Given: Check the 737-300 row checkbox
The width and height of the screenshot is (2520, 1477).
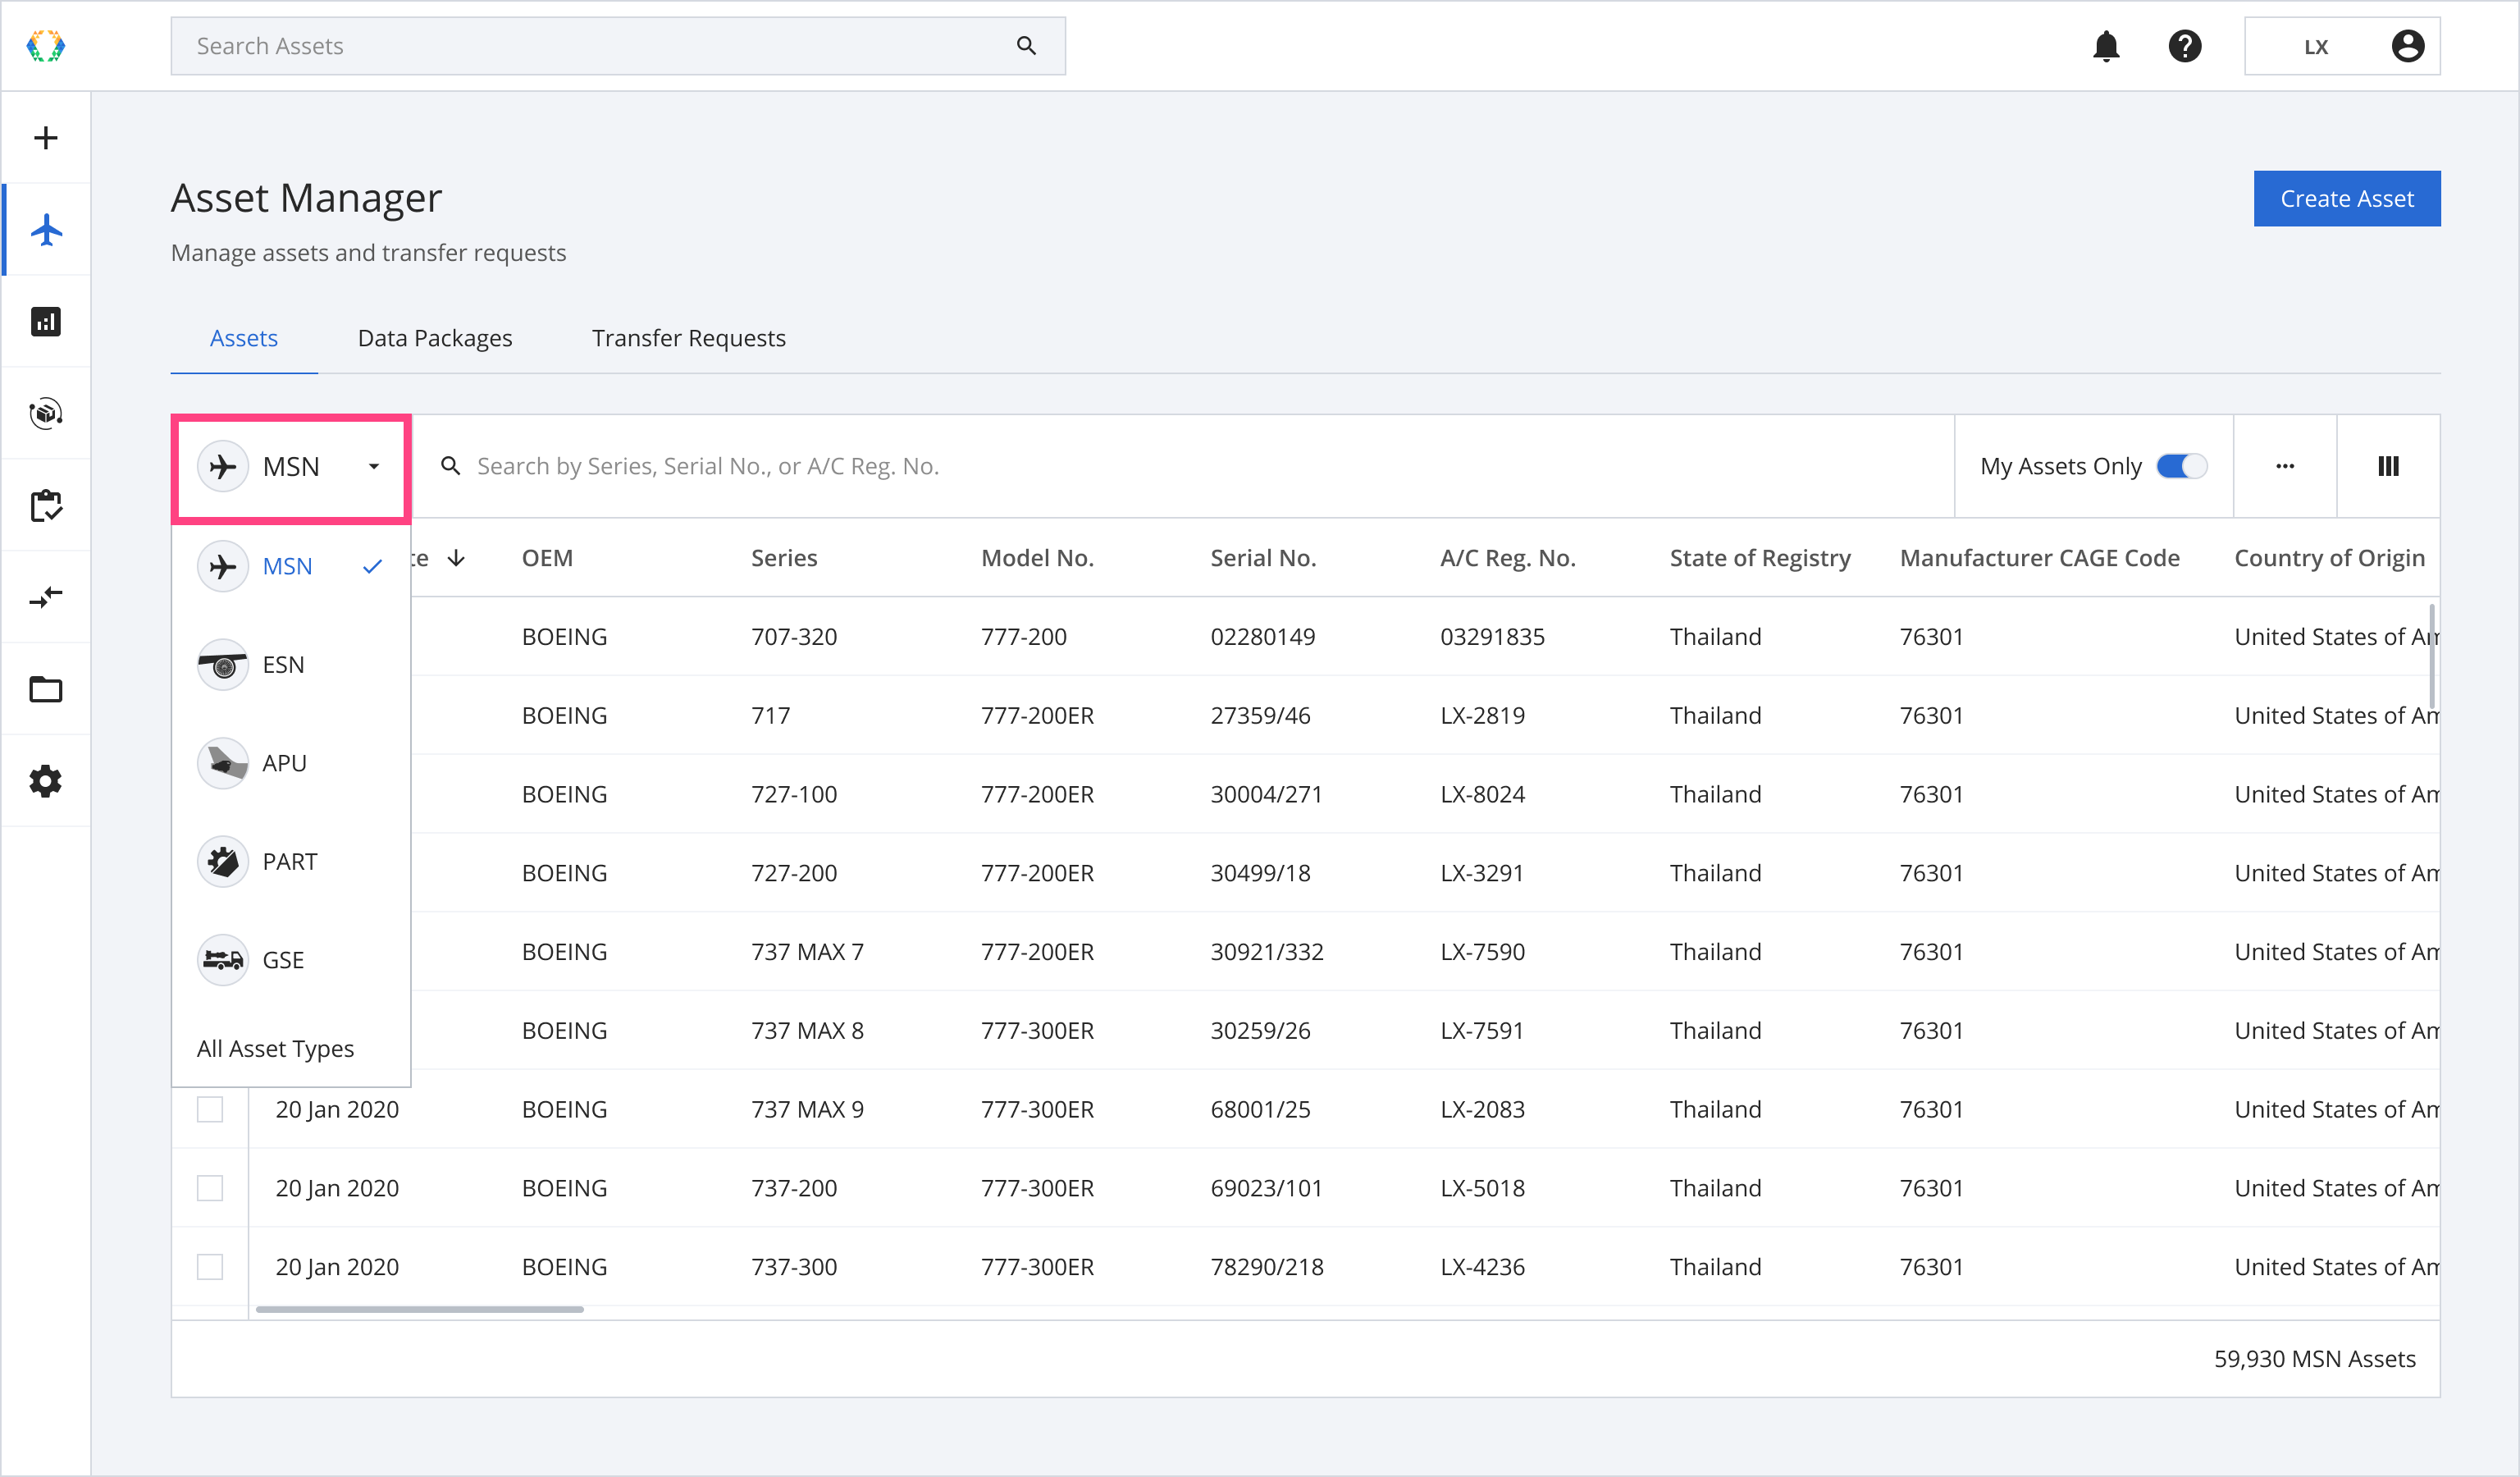Looking at the screenshot, I should point(210,1267).
